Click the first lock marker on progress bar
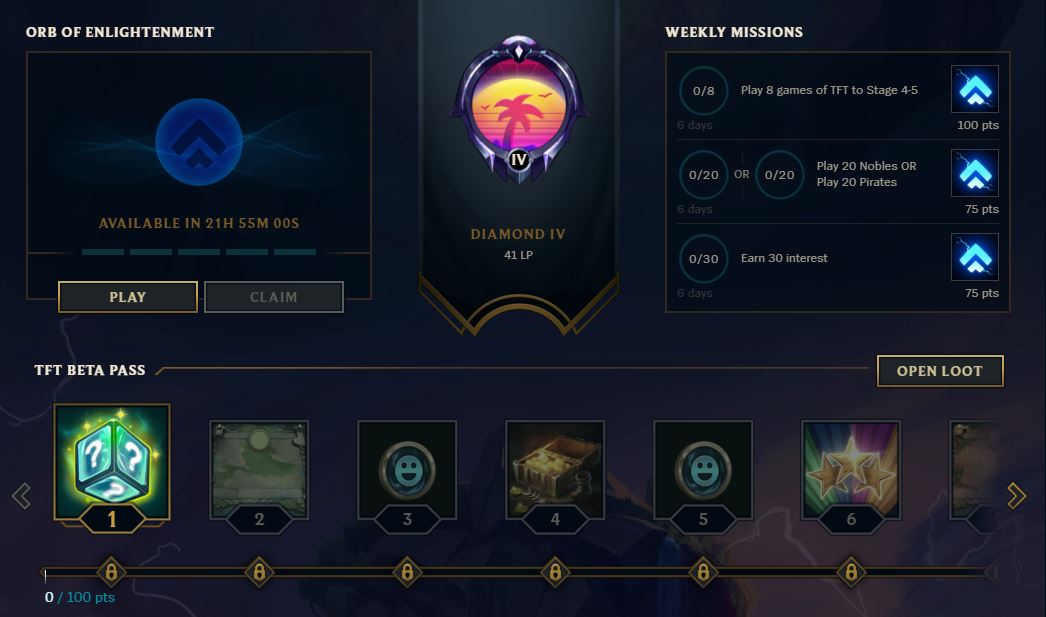The image size is (1046, 617). tap(111, 572)
